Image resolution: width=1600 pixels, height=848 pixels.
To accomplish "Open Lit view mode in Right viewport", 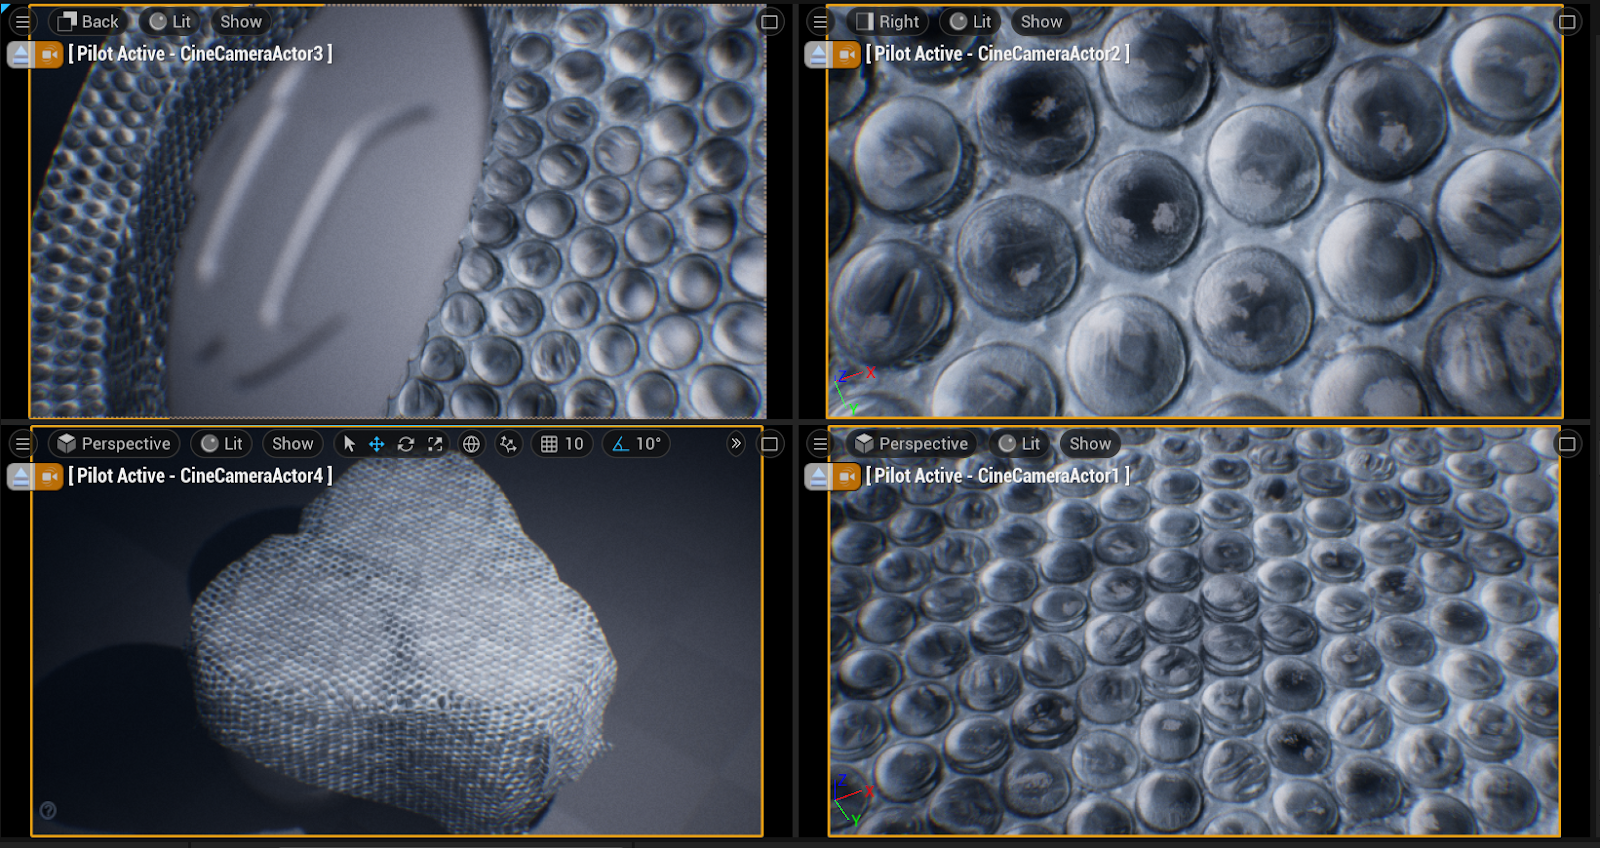I will click(970, 21).
